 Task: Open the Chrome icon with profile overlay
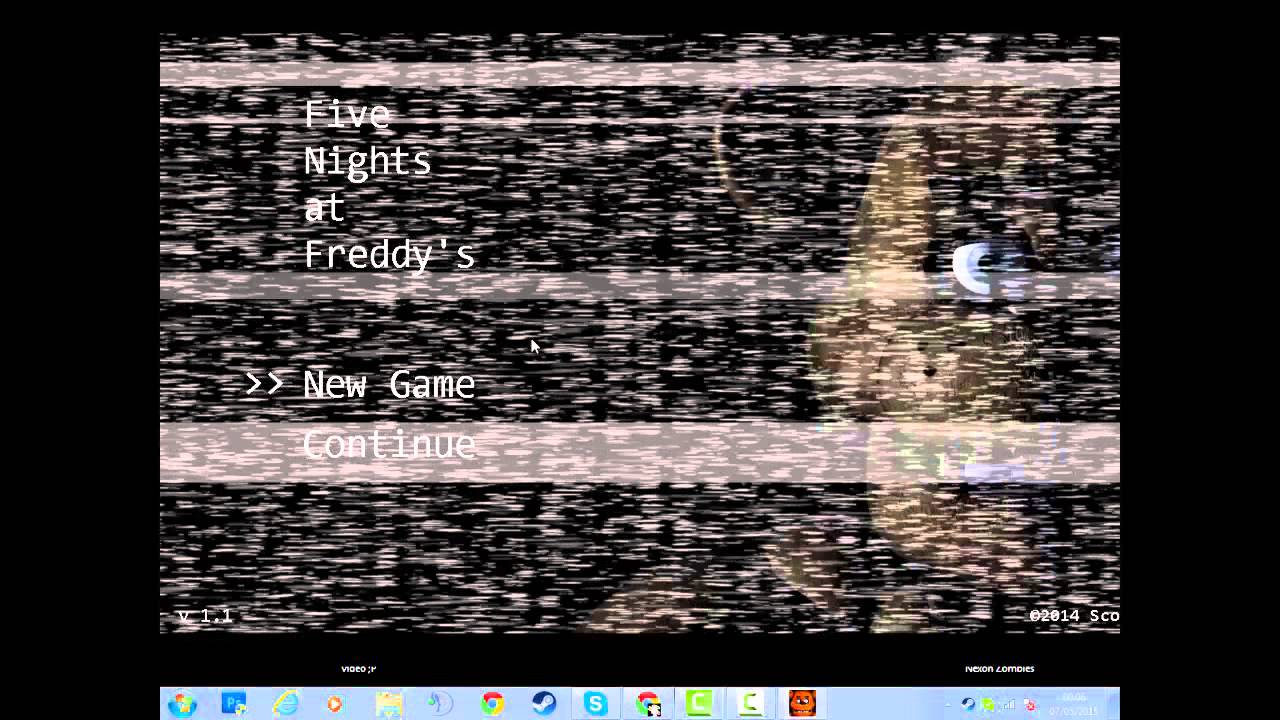[x=648, y=704]
